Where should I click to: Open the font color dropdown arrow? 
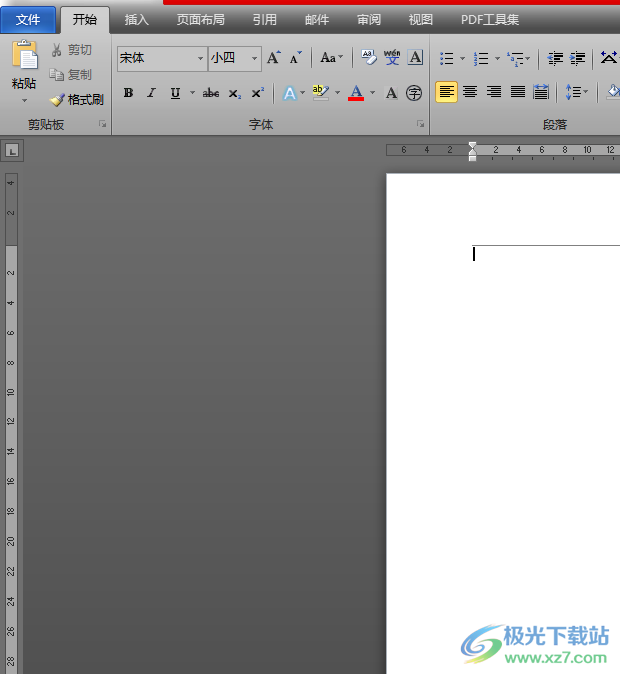coord(373,93)
